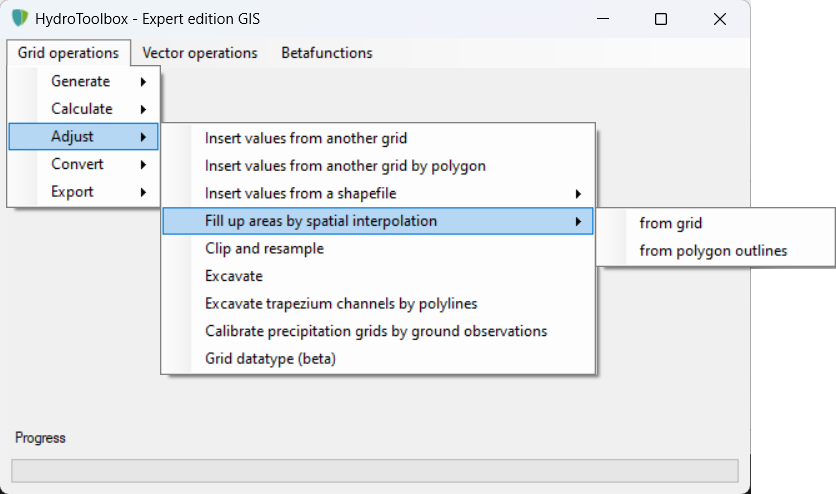This screenshot has width=836, height=494.
Task: Expand the Generate submenu
Action: coord(82,82)
